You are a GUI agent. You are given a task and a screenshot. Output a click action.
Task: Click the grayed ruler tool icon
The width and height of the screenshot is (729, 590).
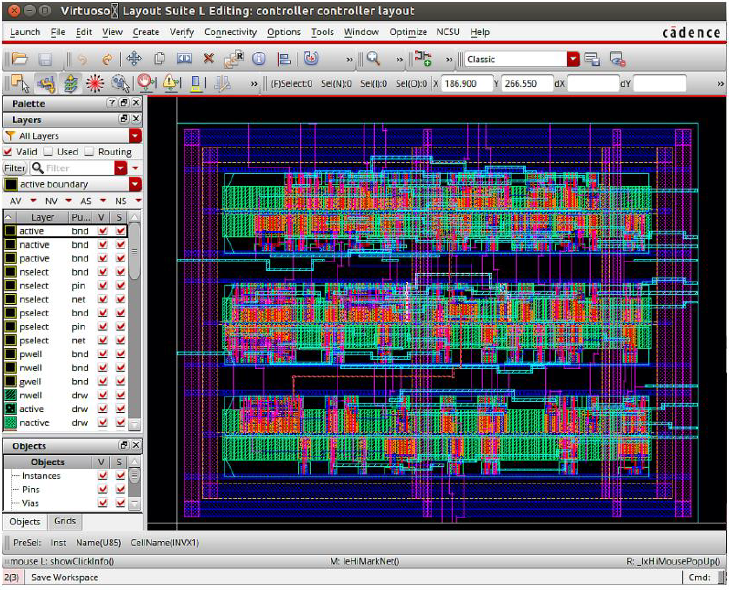click(222, 84)
